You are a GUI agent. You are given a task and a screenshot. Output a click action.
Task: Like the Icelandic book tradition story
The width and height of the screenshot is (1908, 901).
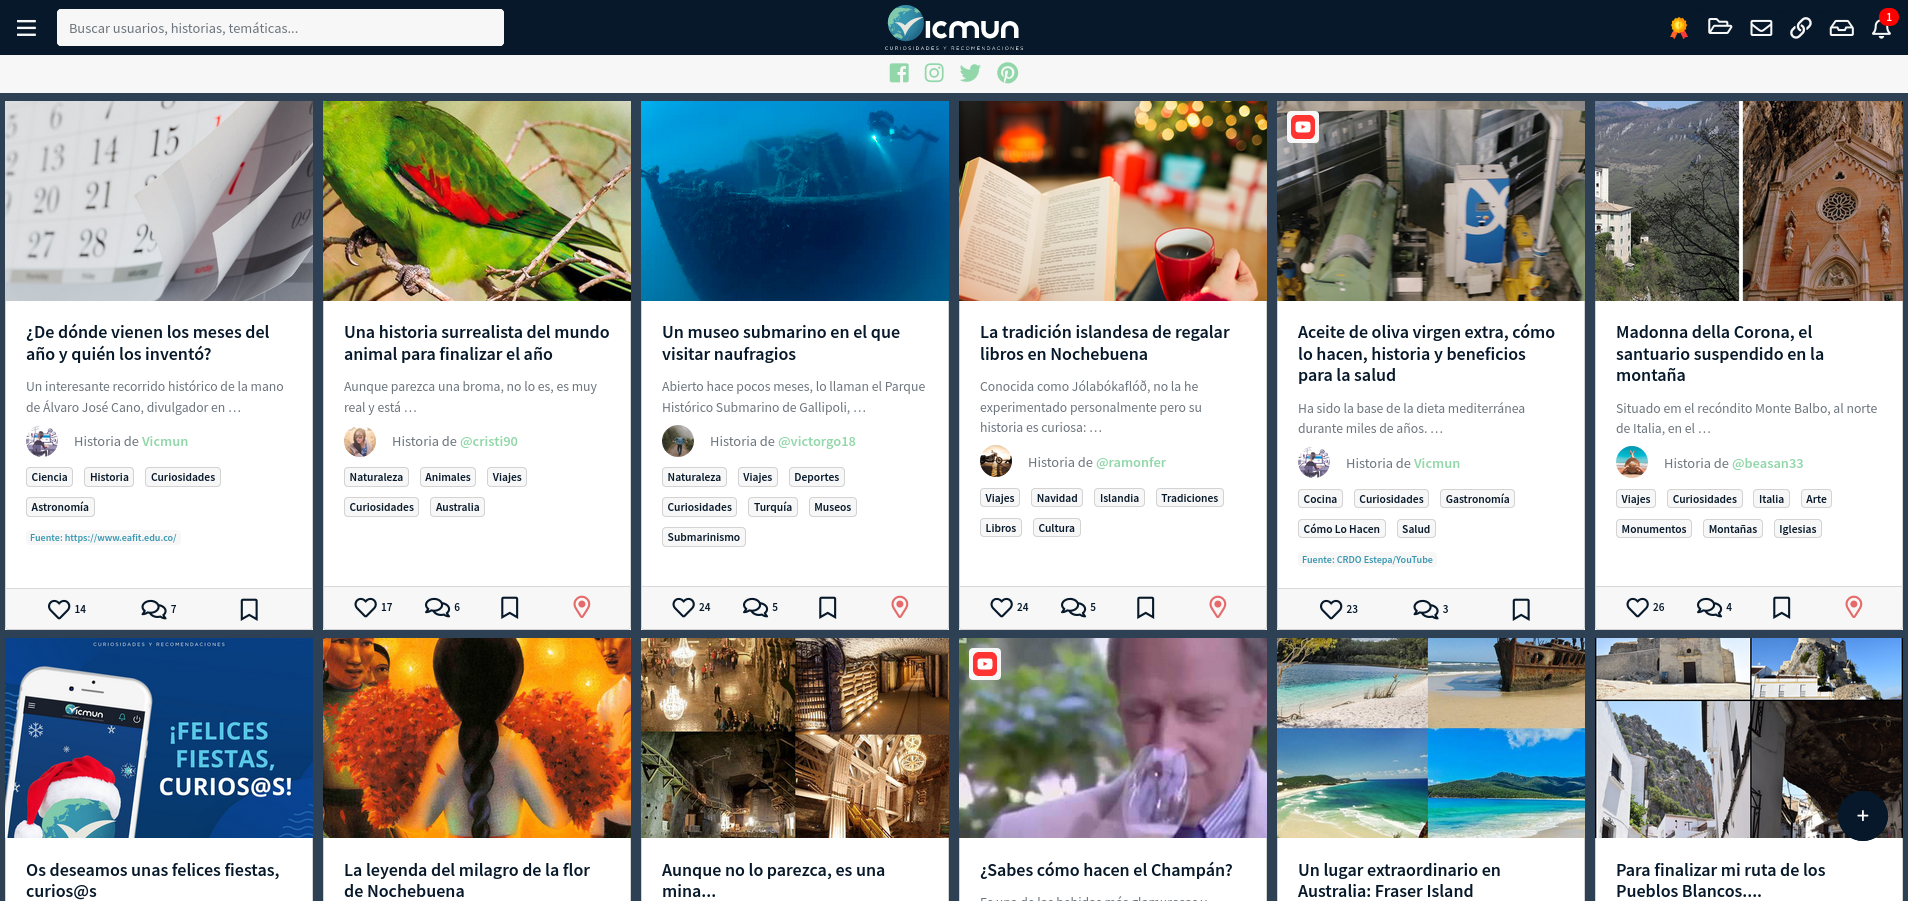[x=1001, y=607]
